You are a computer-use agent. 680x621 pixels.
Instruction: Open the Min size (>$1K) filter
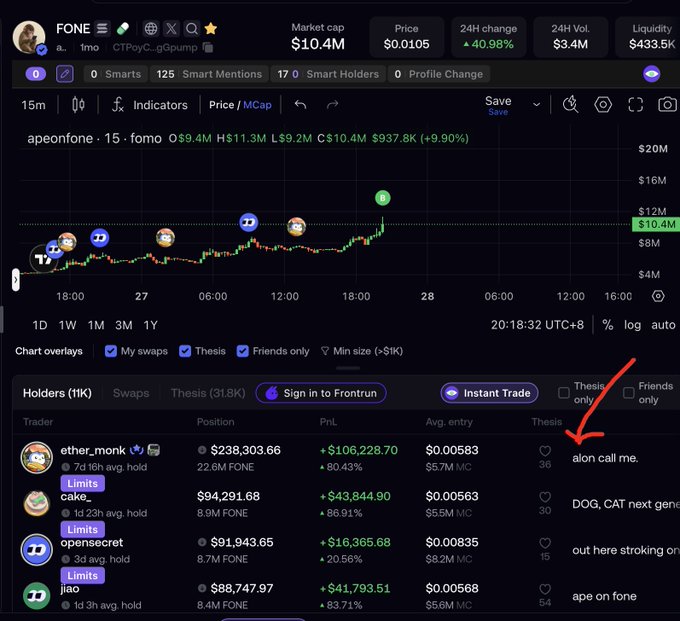361,351
